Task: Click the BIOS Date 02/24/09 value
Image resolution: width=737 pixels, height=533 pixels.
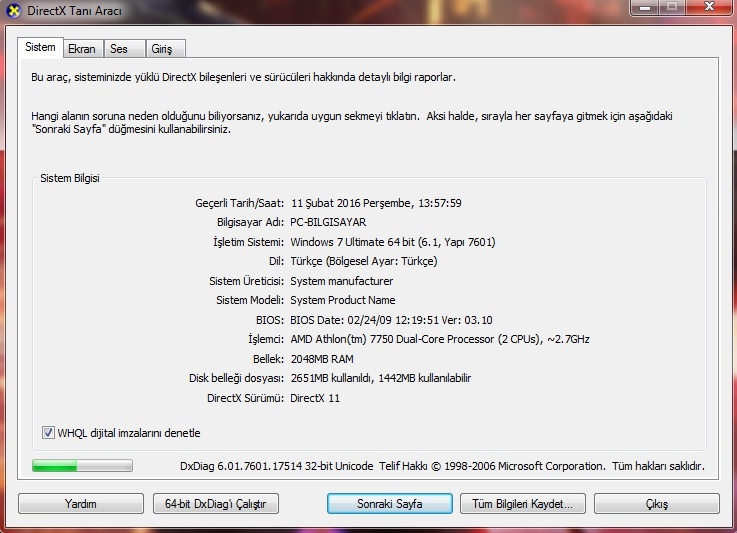Action: [x=391, y=320]
